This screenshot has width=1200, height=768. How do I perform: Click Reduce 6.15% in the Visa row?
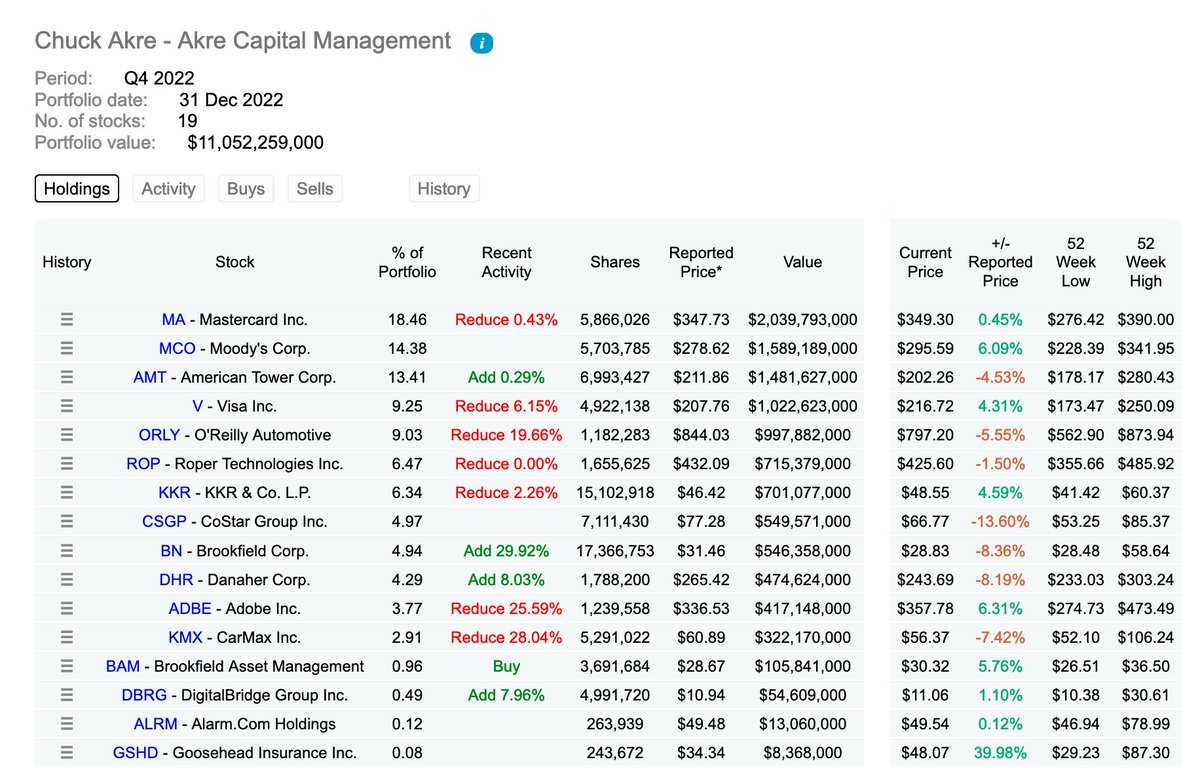506,407
